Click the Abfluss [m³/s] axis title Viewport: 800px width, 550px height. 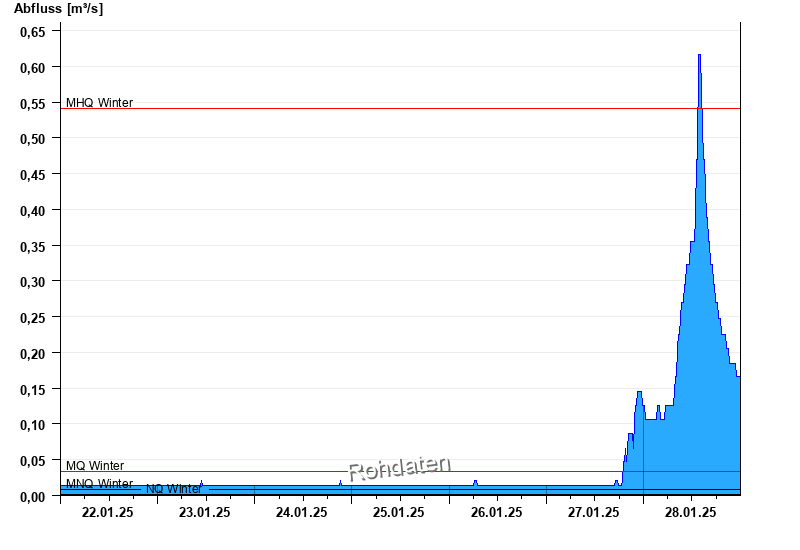[59, 9]
